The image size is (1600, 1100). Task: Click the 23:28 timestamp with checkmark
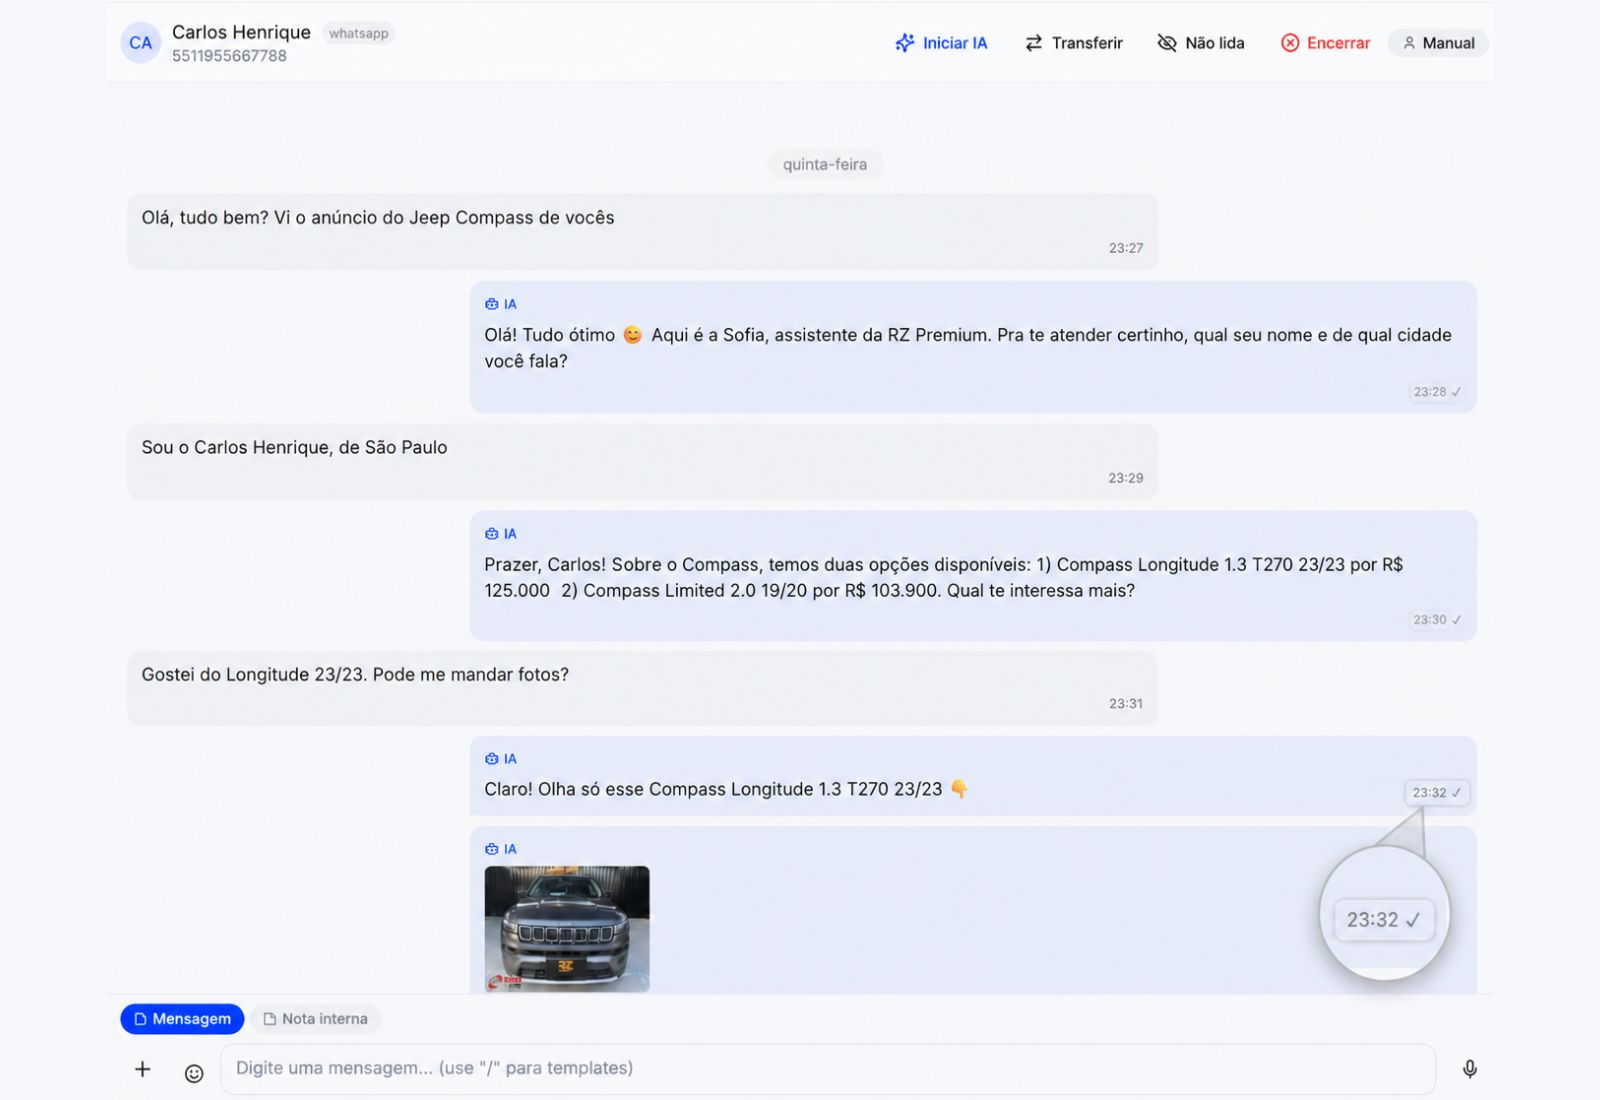tap(1437, 392)
